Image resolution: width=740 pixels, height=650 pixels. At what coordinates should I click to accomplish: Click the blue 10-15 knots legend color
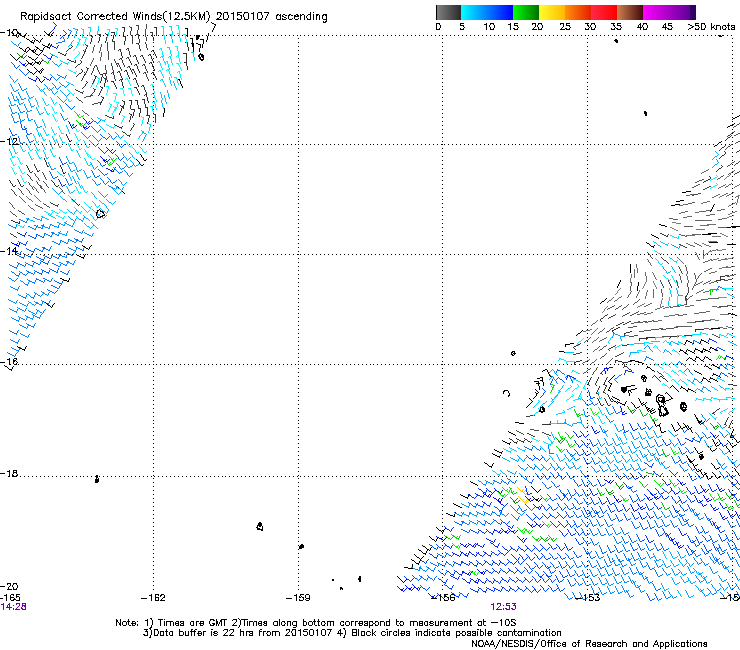coord(500,12)
